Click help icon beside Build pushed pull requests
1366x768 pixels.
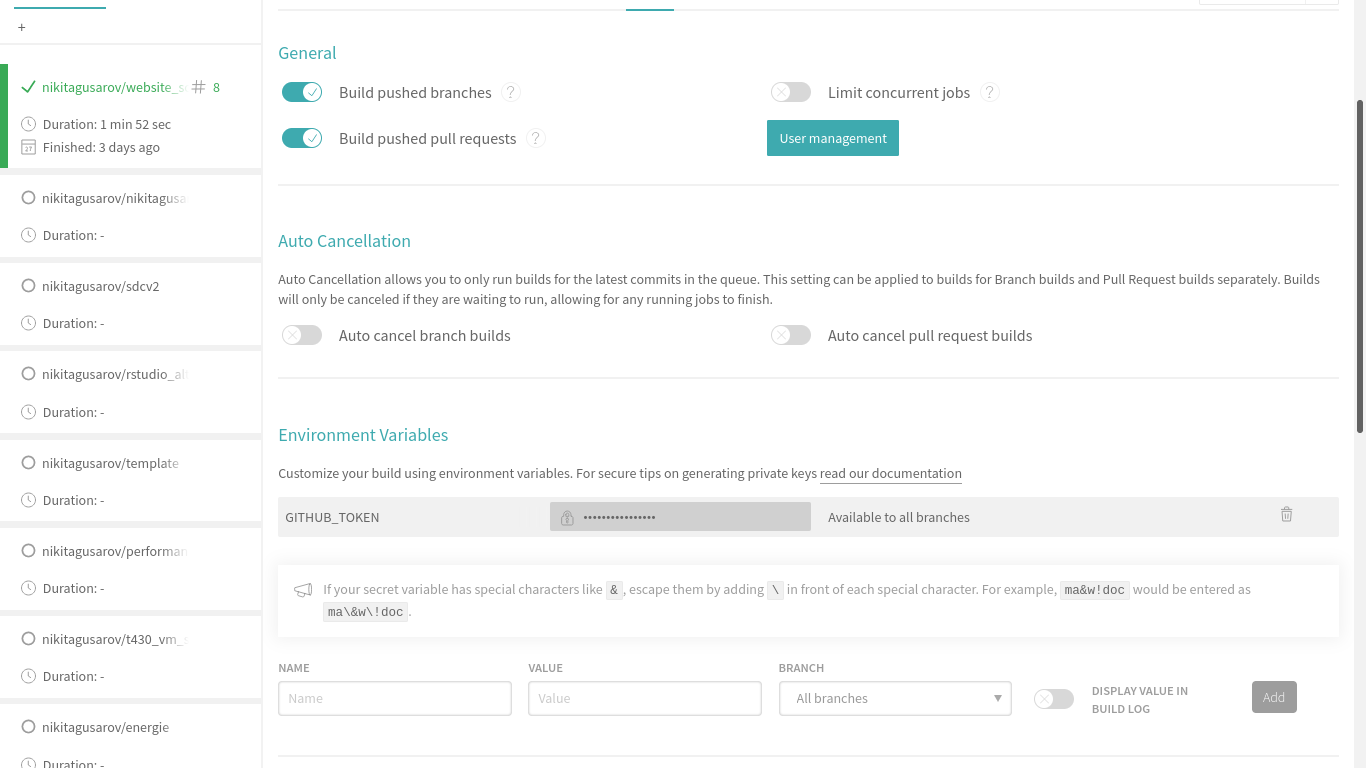536,138
